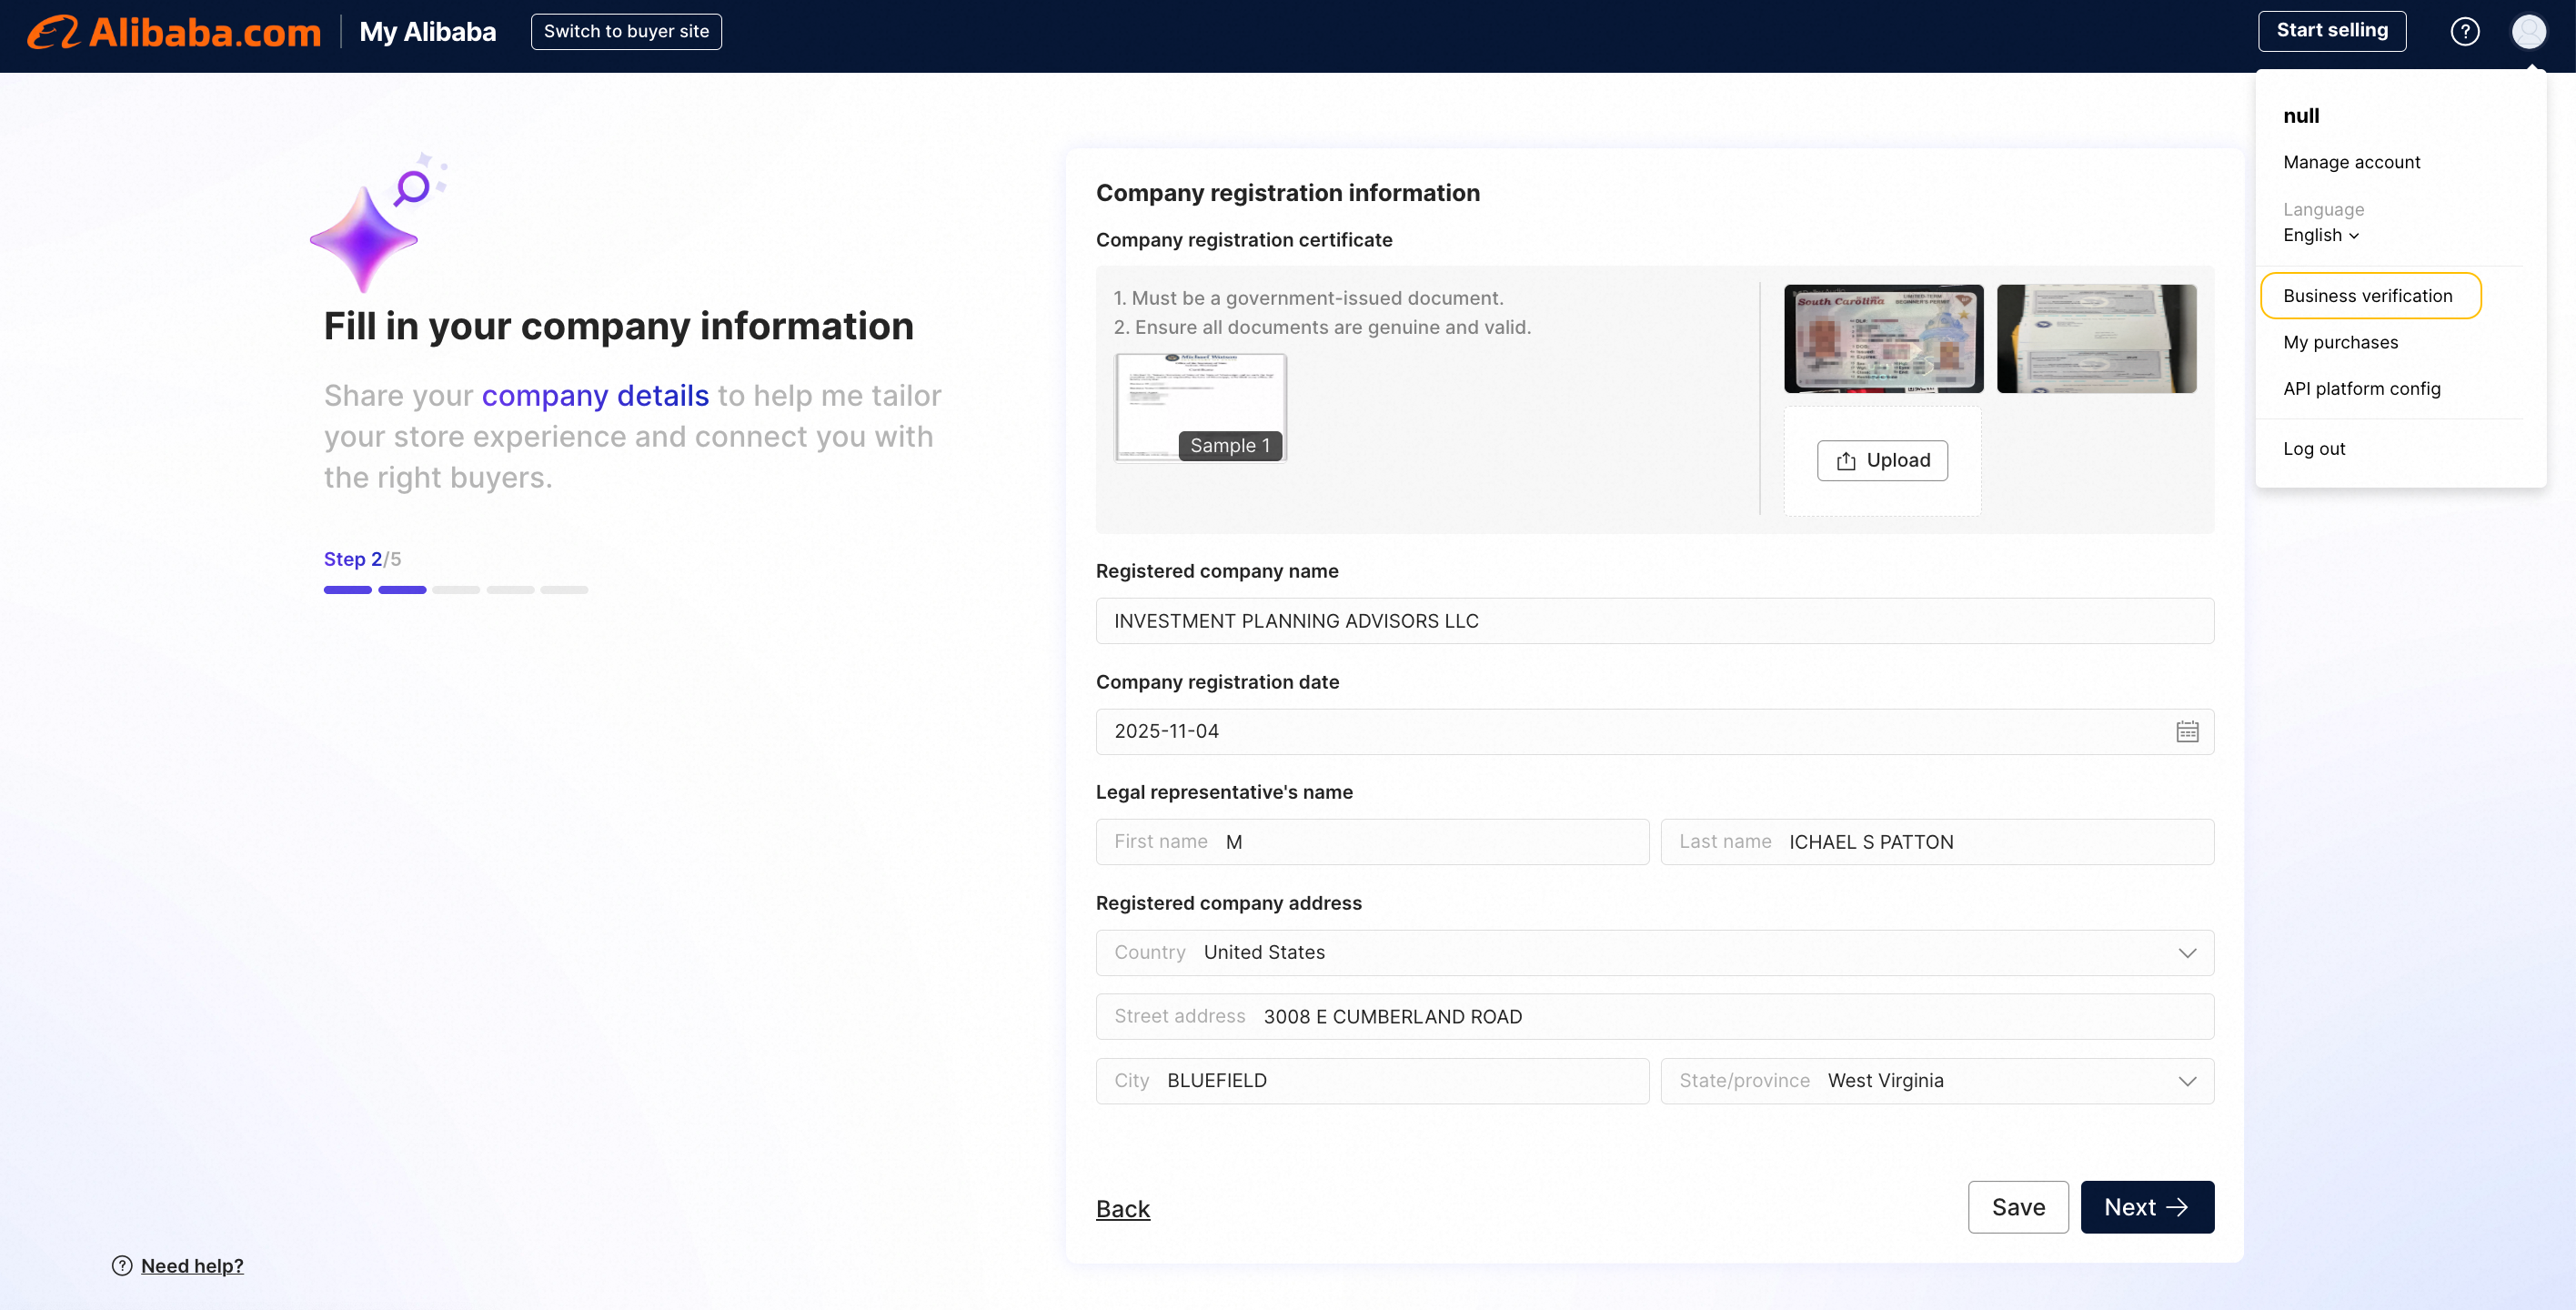Open the State/province dropdown

click(1937, 1081)
